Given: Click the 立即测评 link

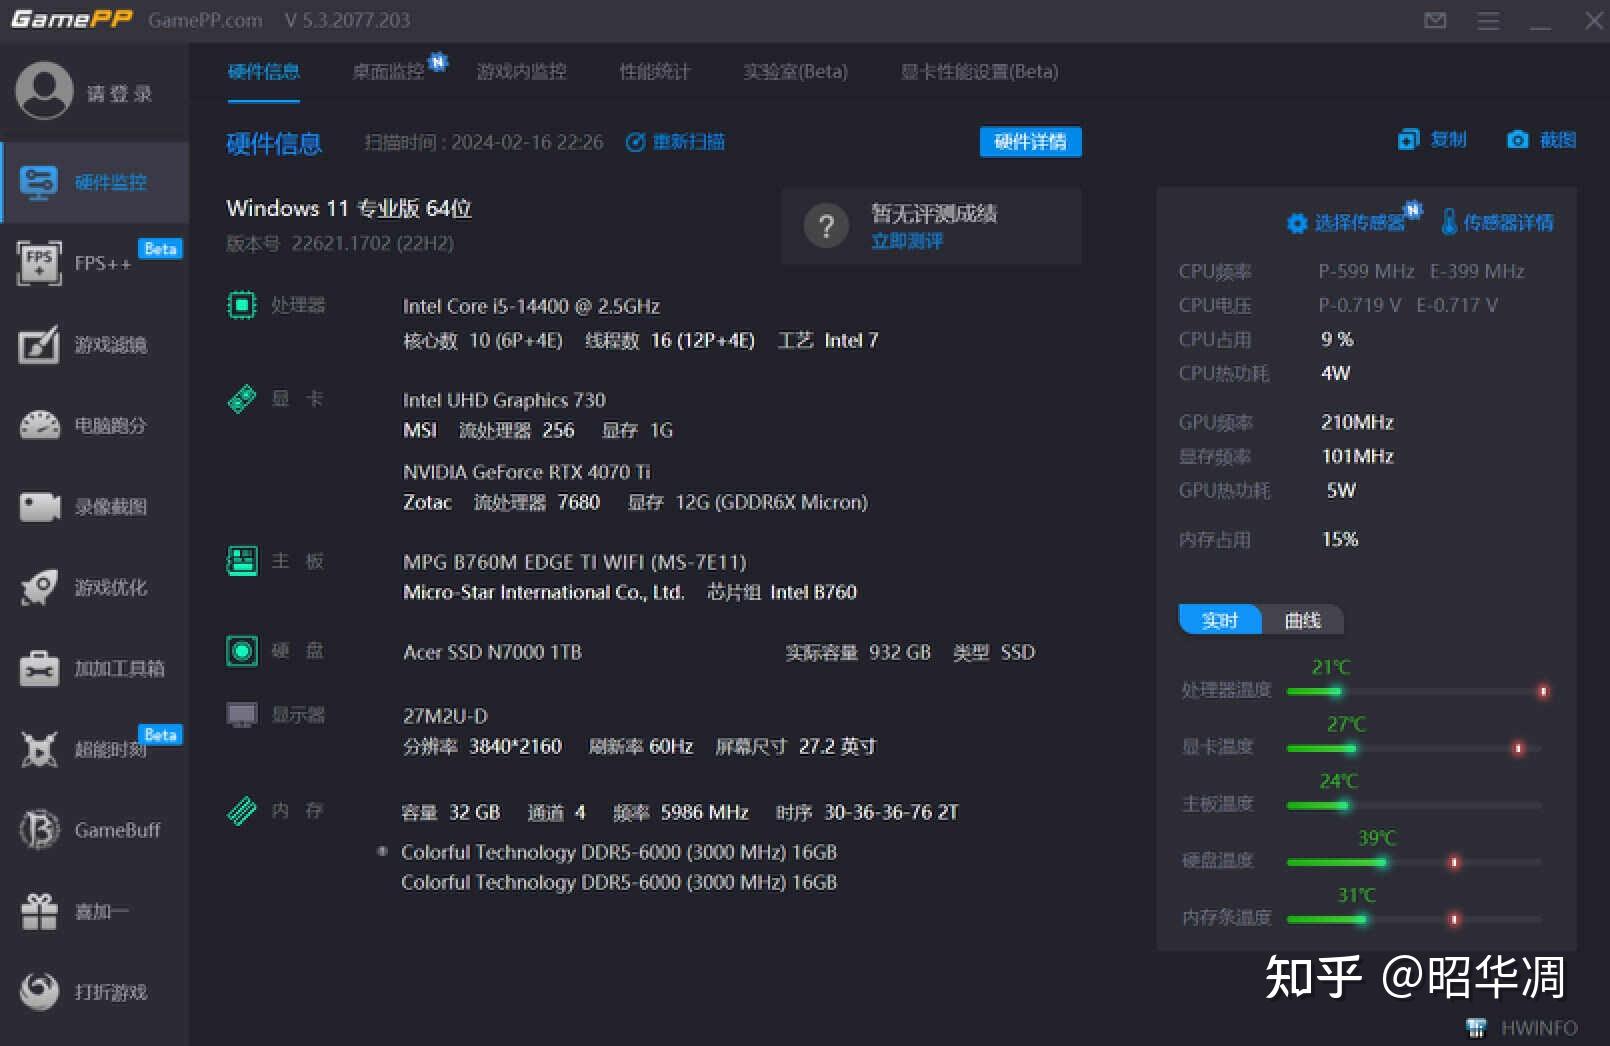Looking at the screenshot, I should click(x=906, y=241).
